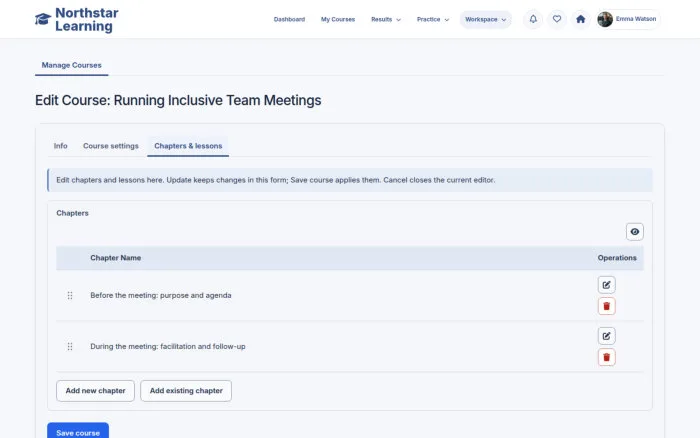Click the Add existing chapter button
Image resolution: width=700 pixels, height=438 pixels.
pos(186,391)
